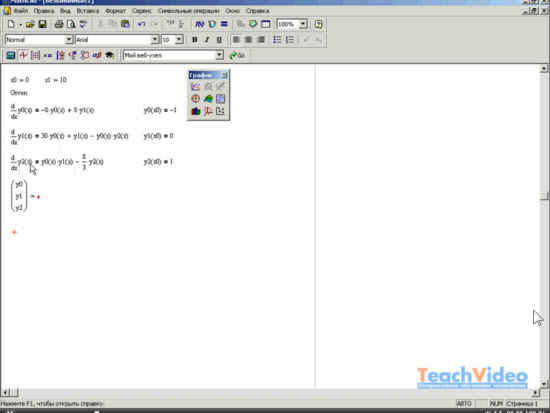Viewport: 550px width, 413px height.
Task: Open Evaluation x= palette icon
Action: [48, 55]
